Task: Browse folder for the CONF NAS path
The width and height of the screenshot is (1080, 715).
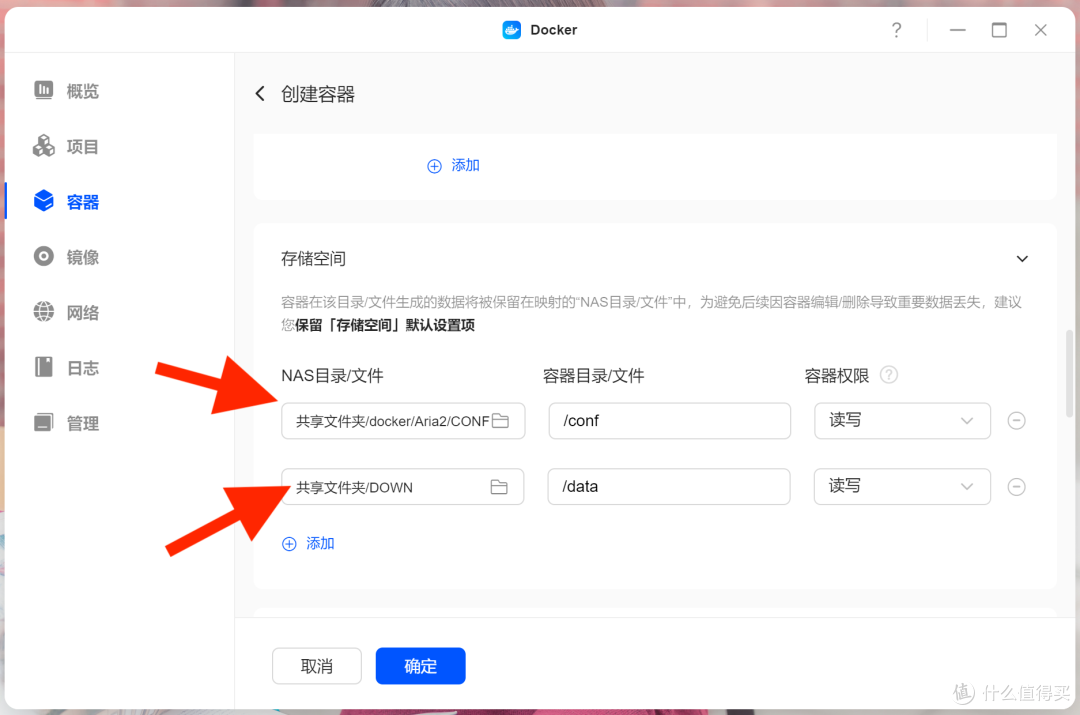Action: [x=500, y=421]
